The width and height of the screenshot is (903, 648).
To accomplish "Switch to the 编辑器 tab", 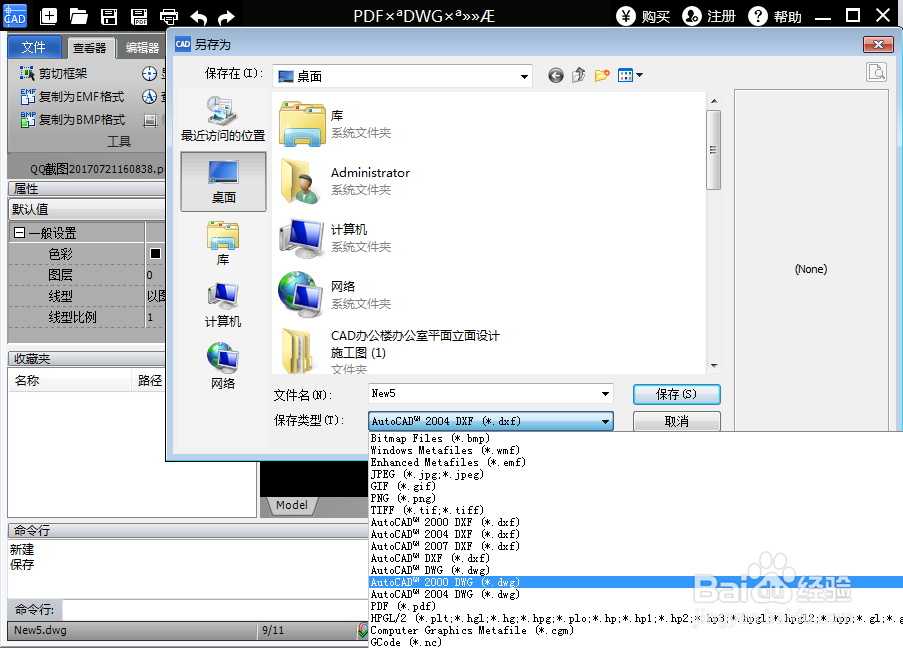I will pyautogui.click(x=142, y=48).
